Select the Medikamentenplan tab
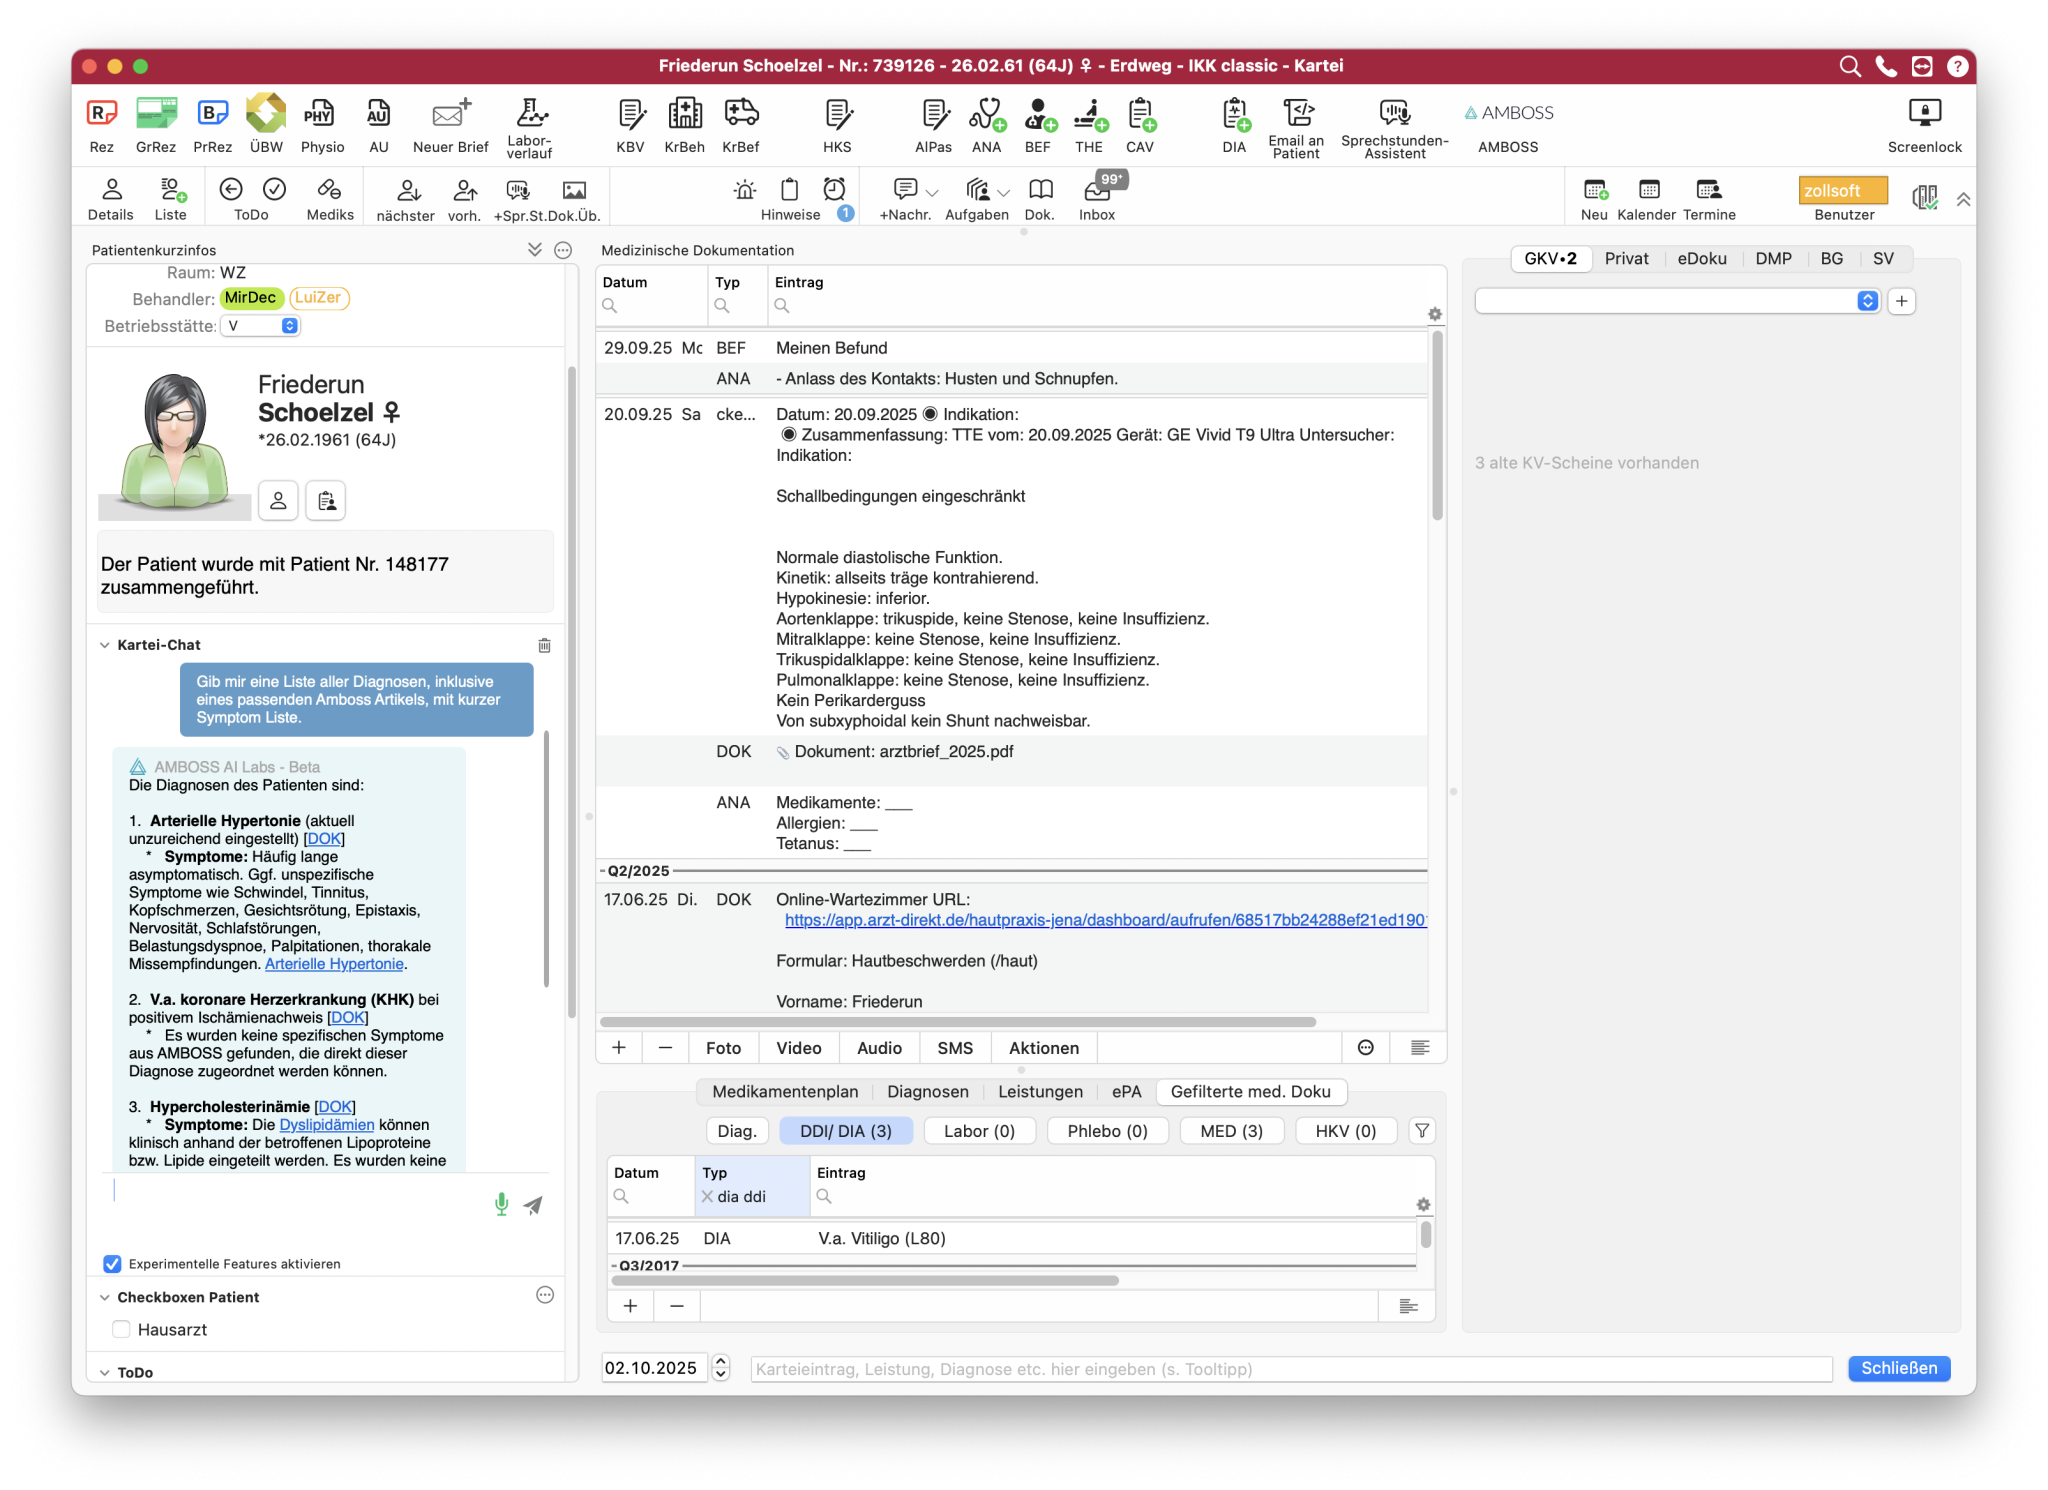2048x1490 pixels. coord(784,1092)
